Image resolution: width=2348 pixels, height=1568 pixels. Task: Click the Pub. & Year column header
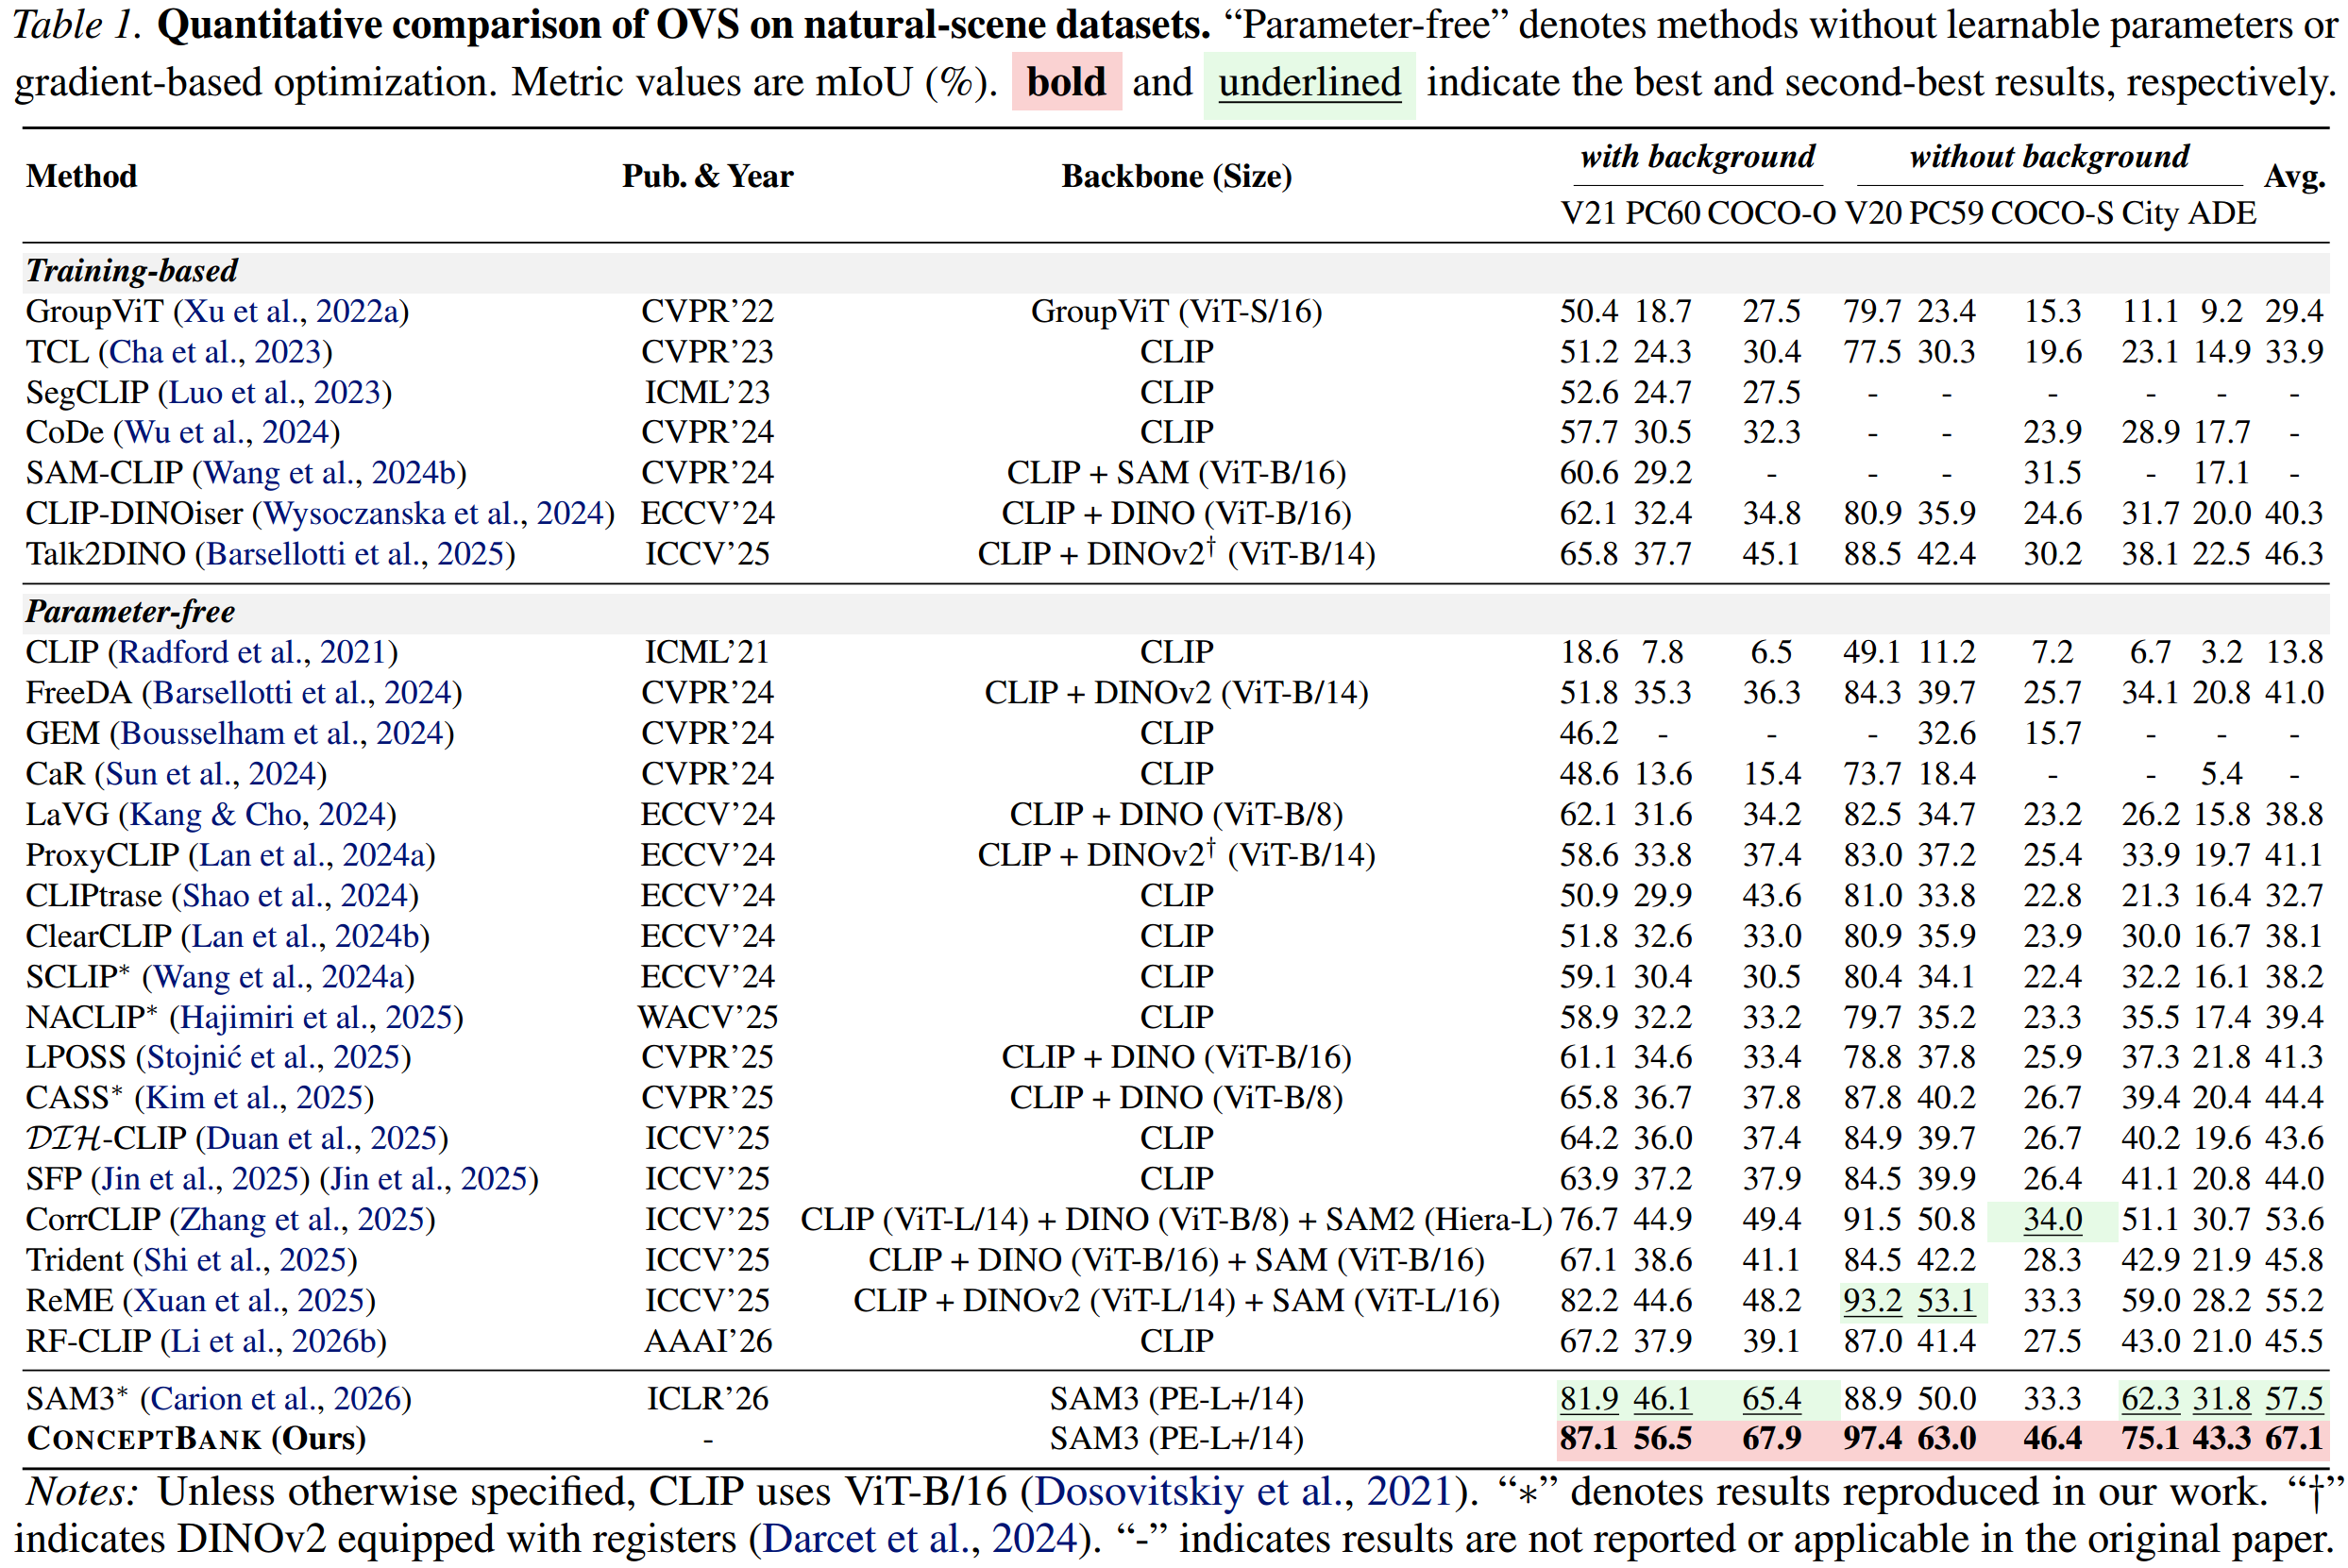coord(708,176)
